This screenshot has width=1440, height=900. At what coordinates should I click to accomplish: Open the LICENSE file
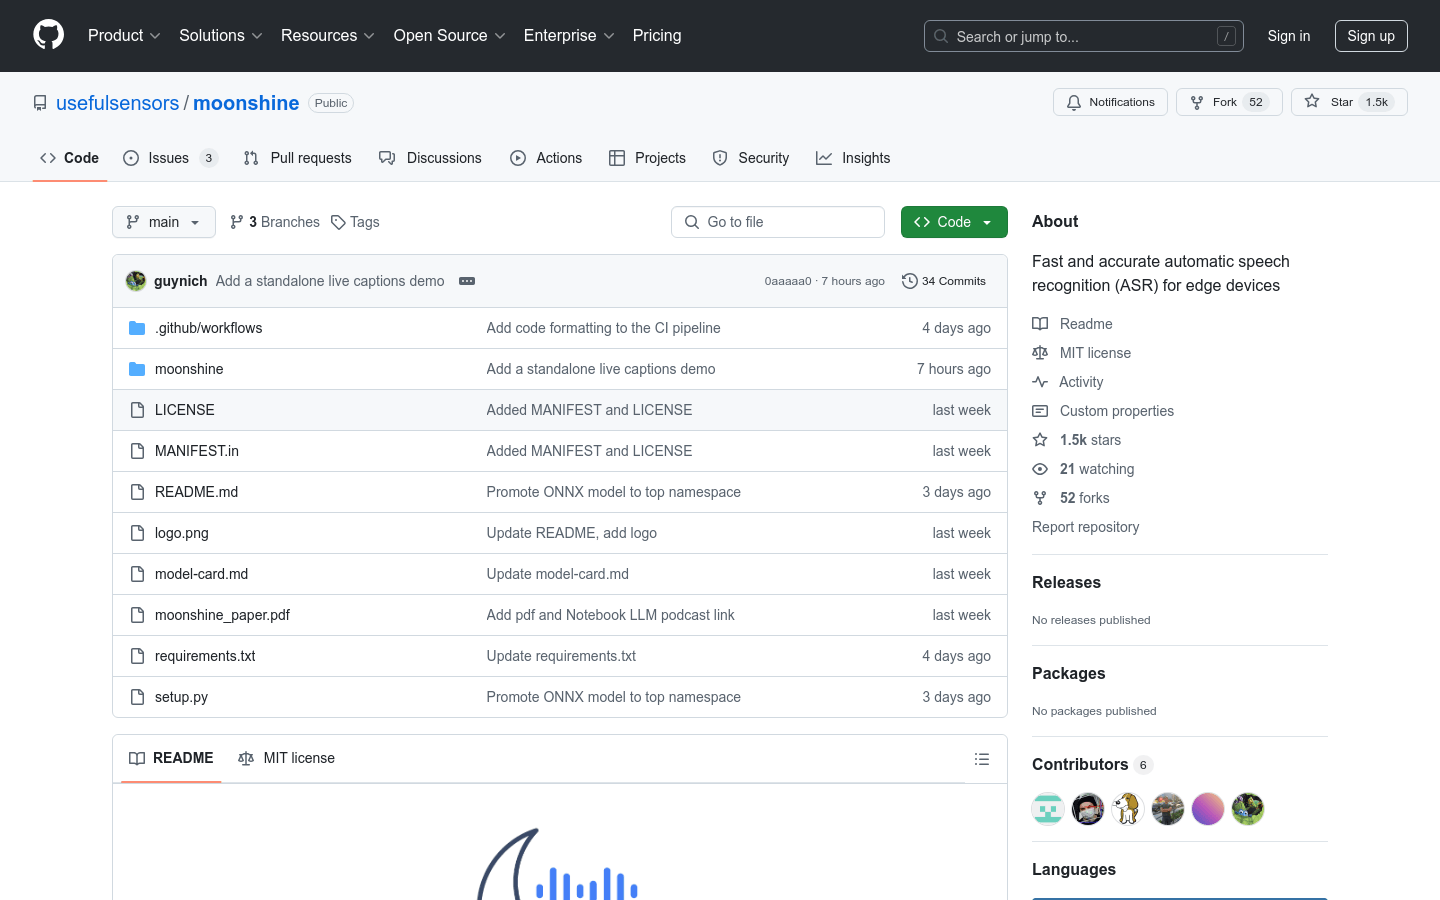(184, 410)
